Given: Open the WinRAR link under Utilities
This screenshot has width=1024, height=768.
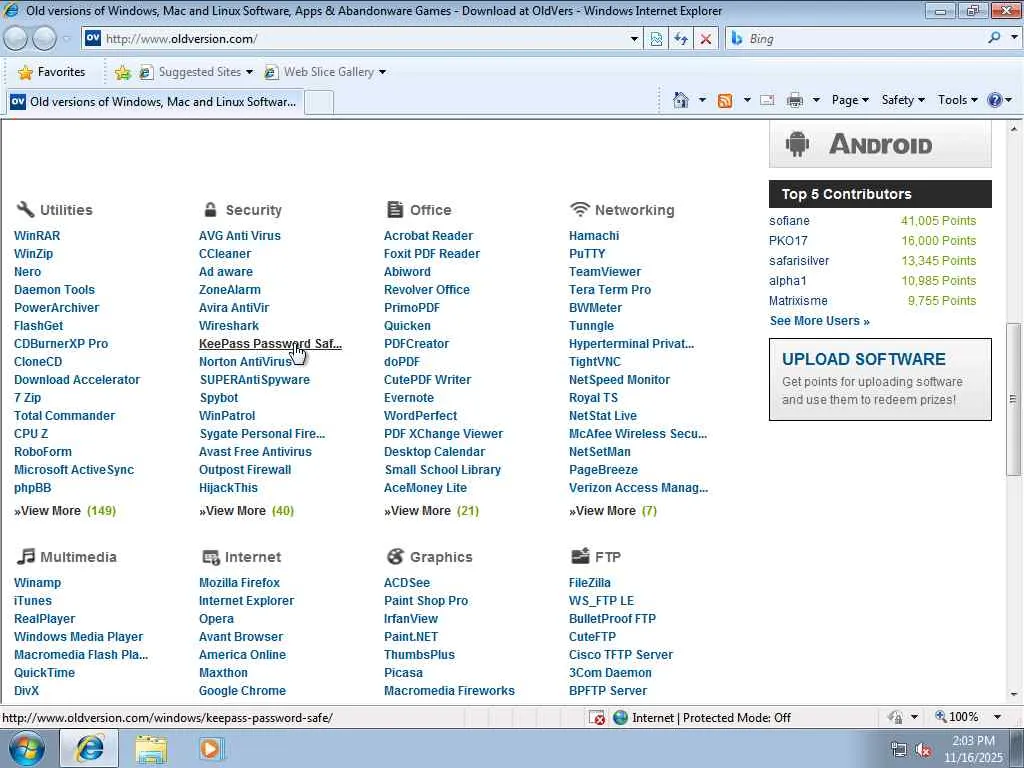Looking at the screenshot, I should (37, 236).
